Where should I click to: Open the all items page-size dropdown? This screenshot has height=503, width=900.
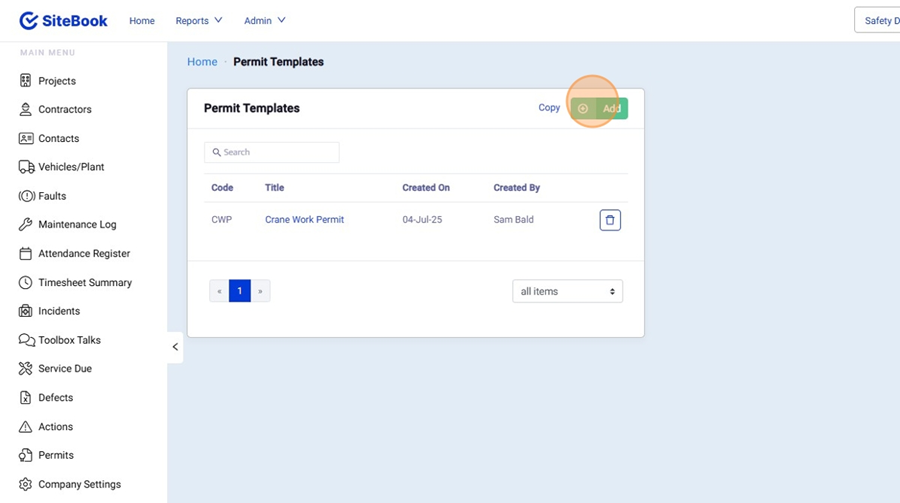click(x=567, y=291)
